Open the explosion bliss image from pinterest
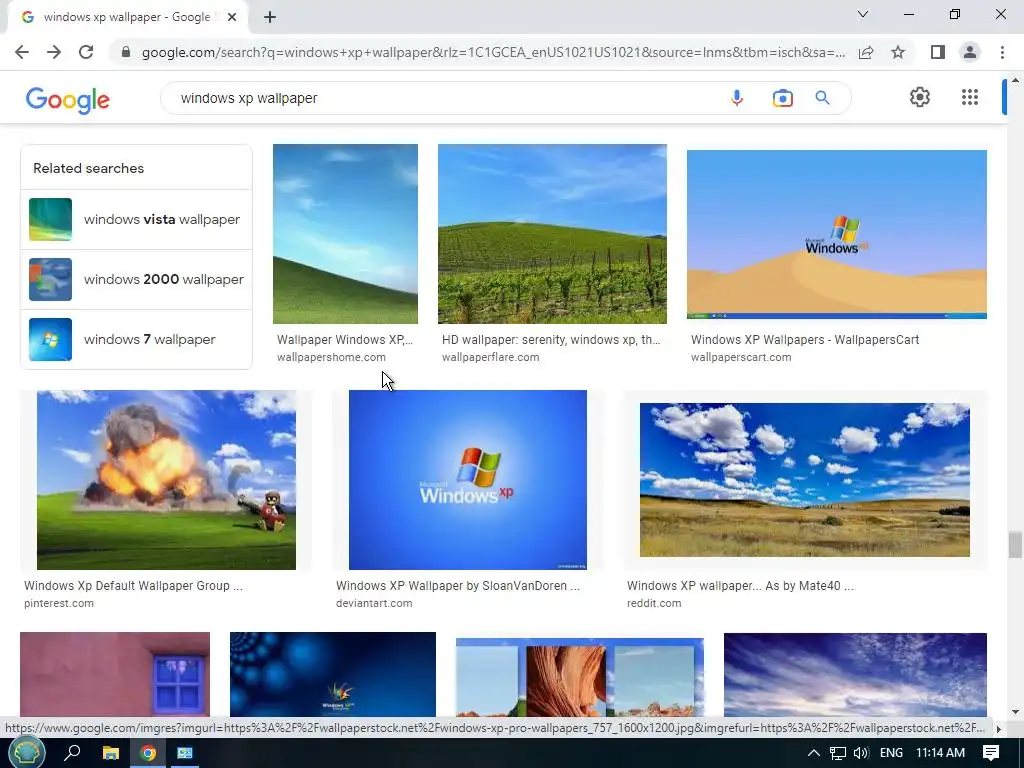The width and height of the screenshot is (1024, 768). 167,480
